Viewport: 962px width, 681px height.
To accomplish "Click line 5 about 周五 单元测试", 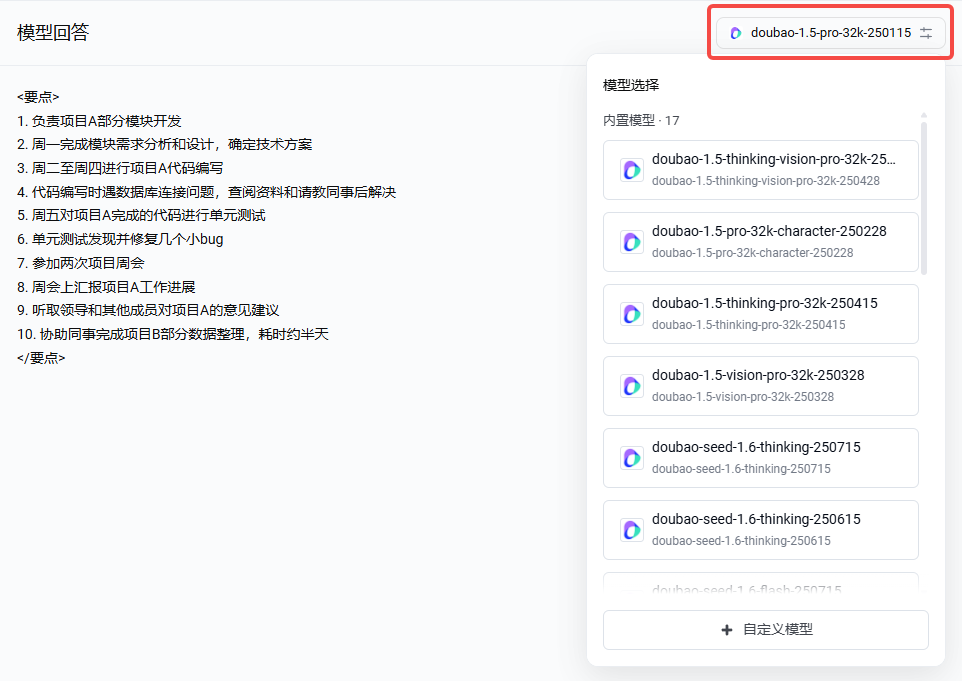I will (x=141, y=215).
